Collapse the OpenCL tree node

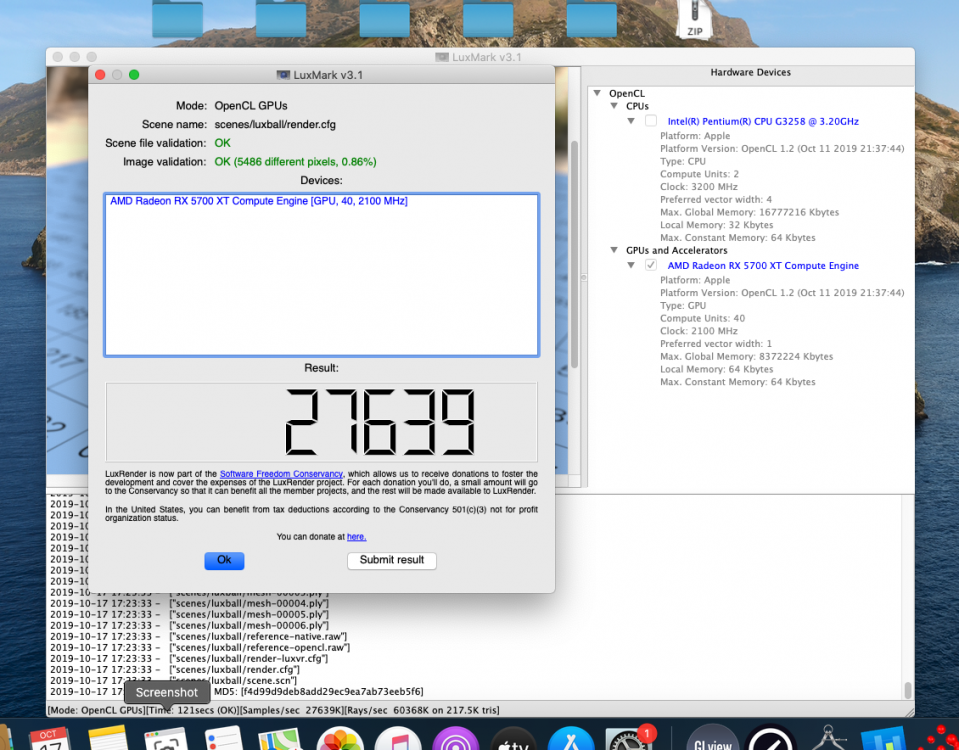point(597,93)
